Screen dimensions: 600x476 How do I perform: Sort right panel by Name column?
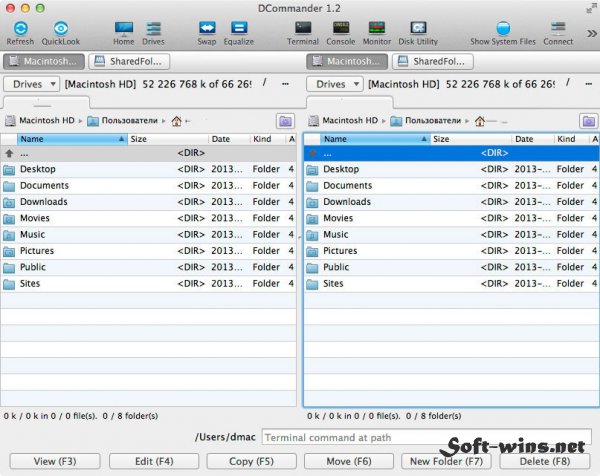[x=375, y=139]
